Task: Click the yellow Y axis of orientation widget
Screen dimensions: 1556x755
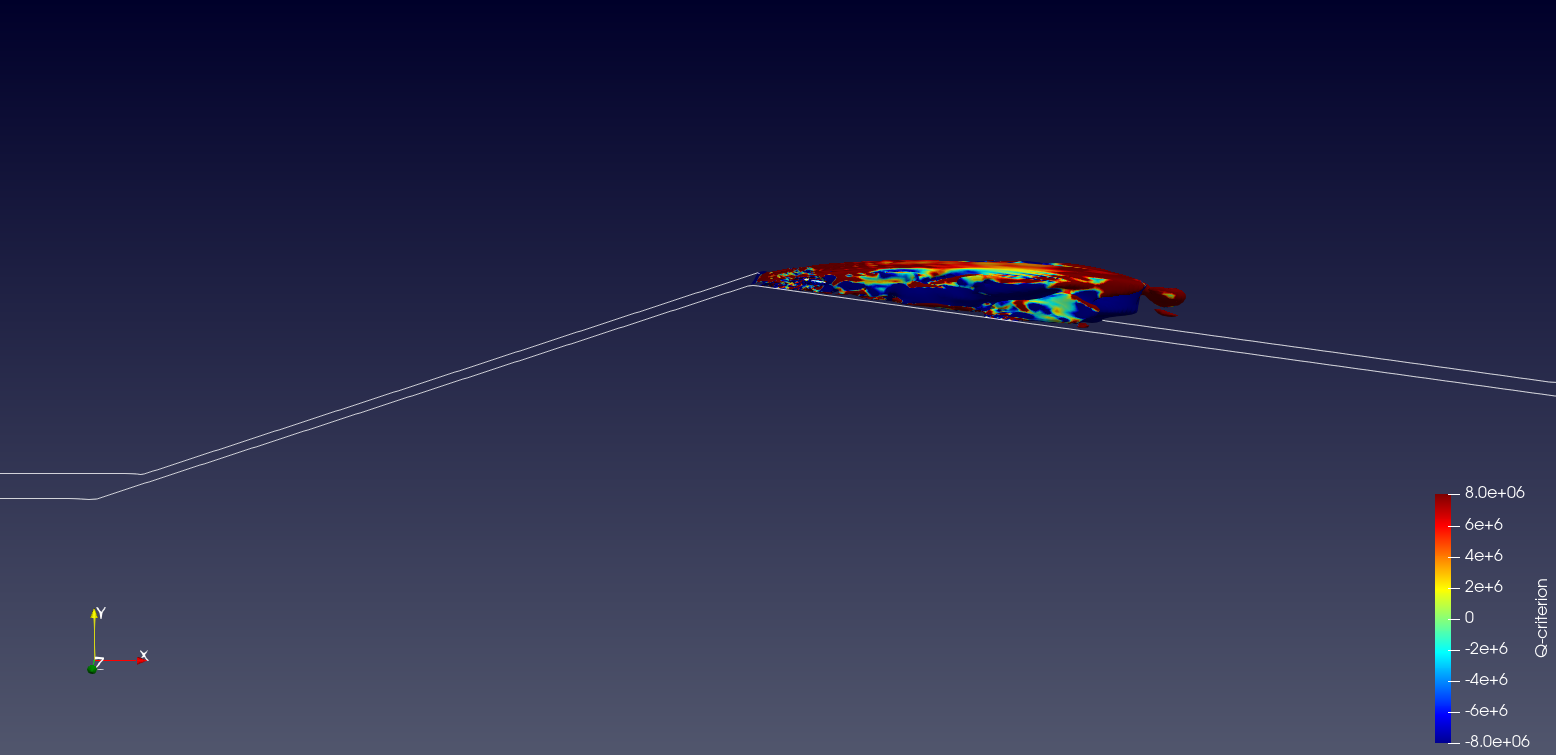Action: 95,634
